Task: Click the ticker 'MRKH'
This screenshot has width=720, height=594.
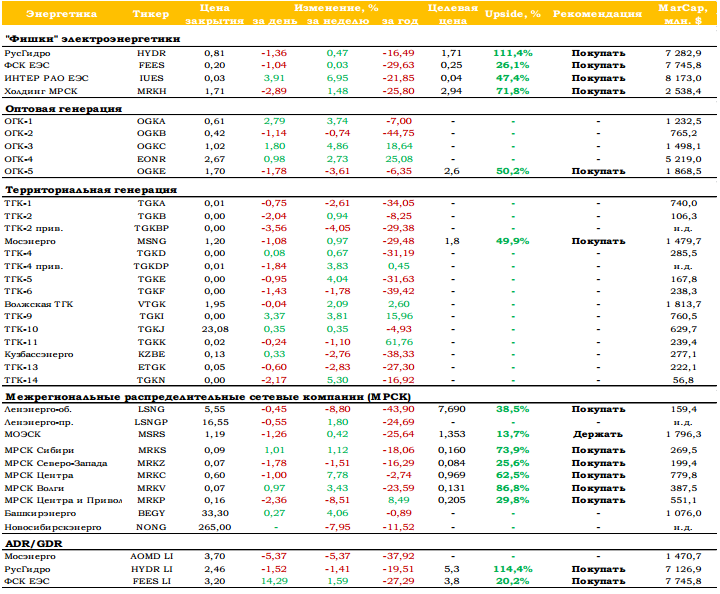Action: 151,91
